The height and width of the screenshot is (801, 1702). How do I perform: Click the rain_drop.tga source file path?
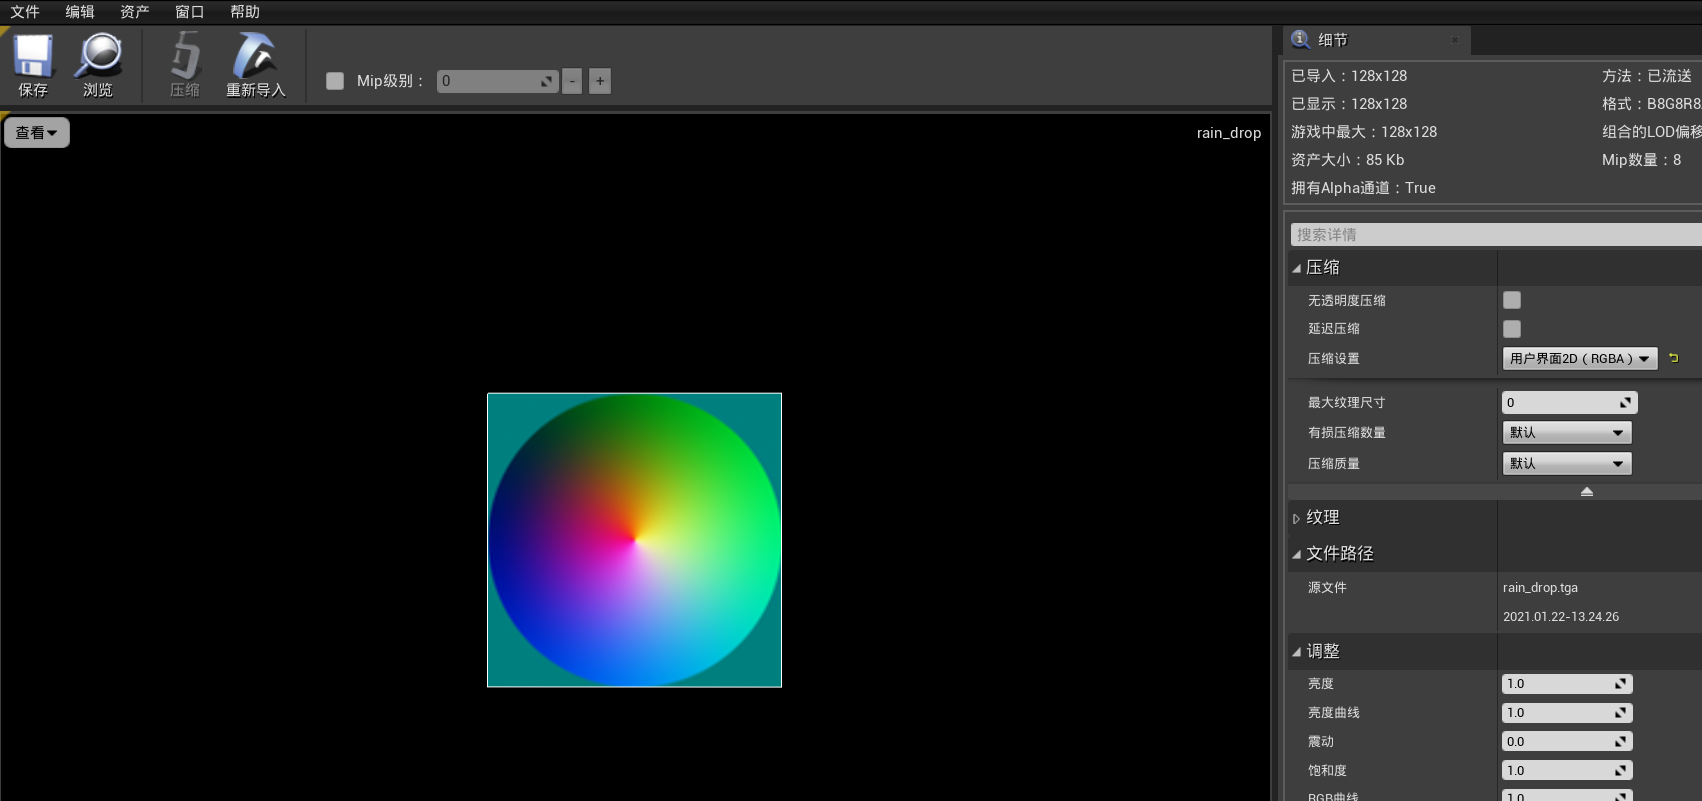(x=1540, y=588)
